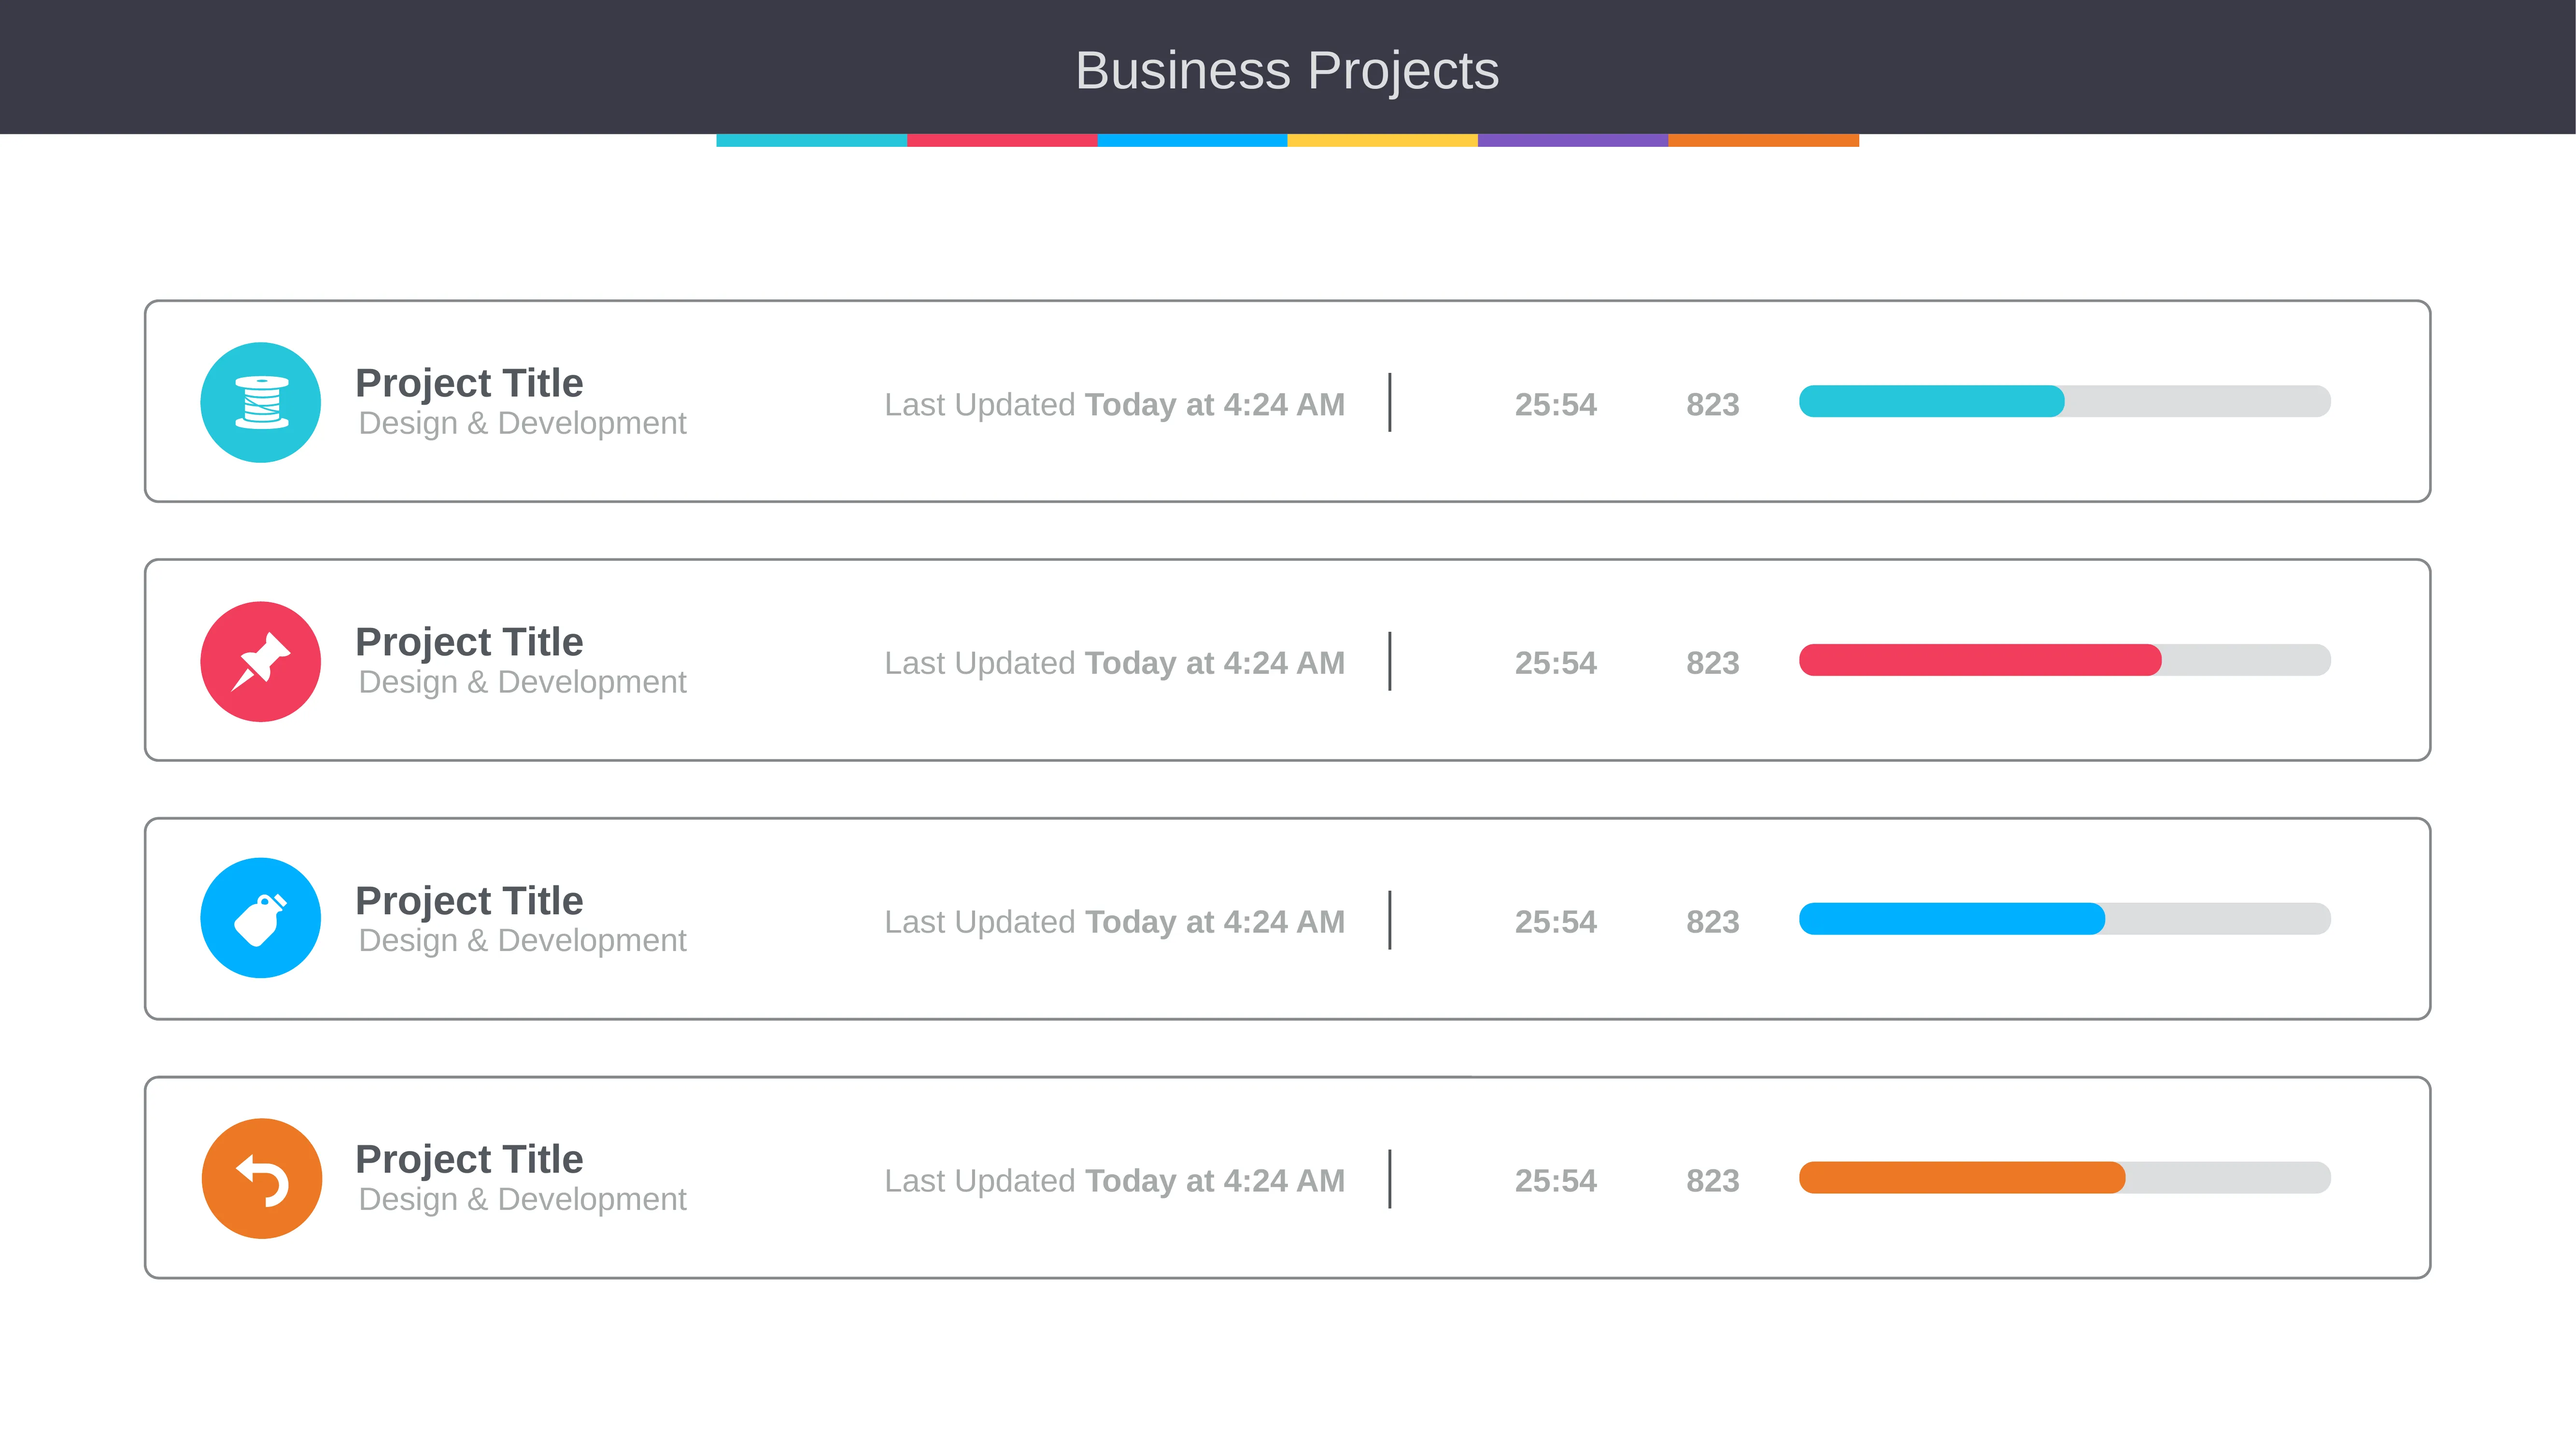This screenshot has width=2576, height=1449.
Task: Adjust the blue progress bar
Action: [2064, 918]
